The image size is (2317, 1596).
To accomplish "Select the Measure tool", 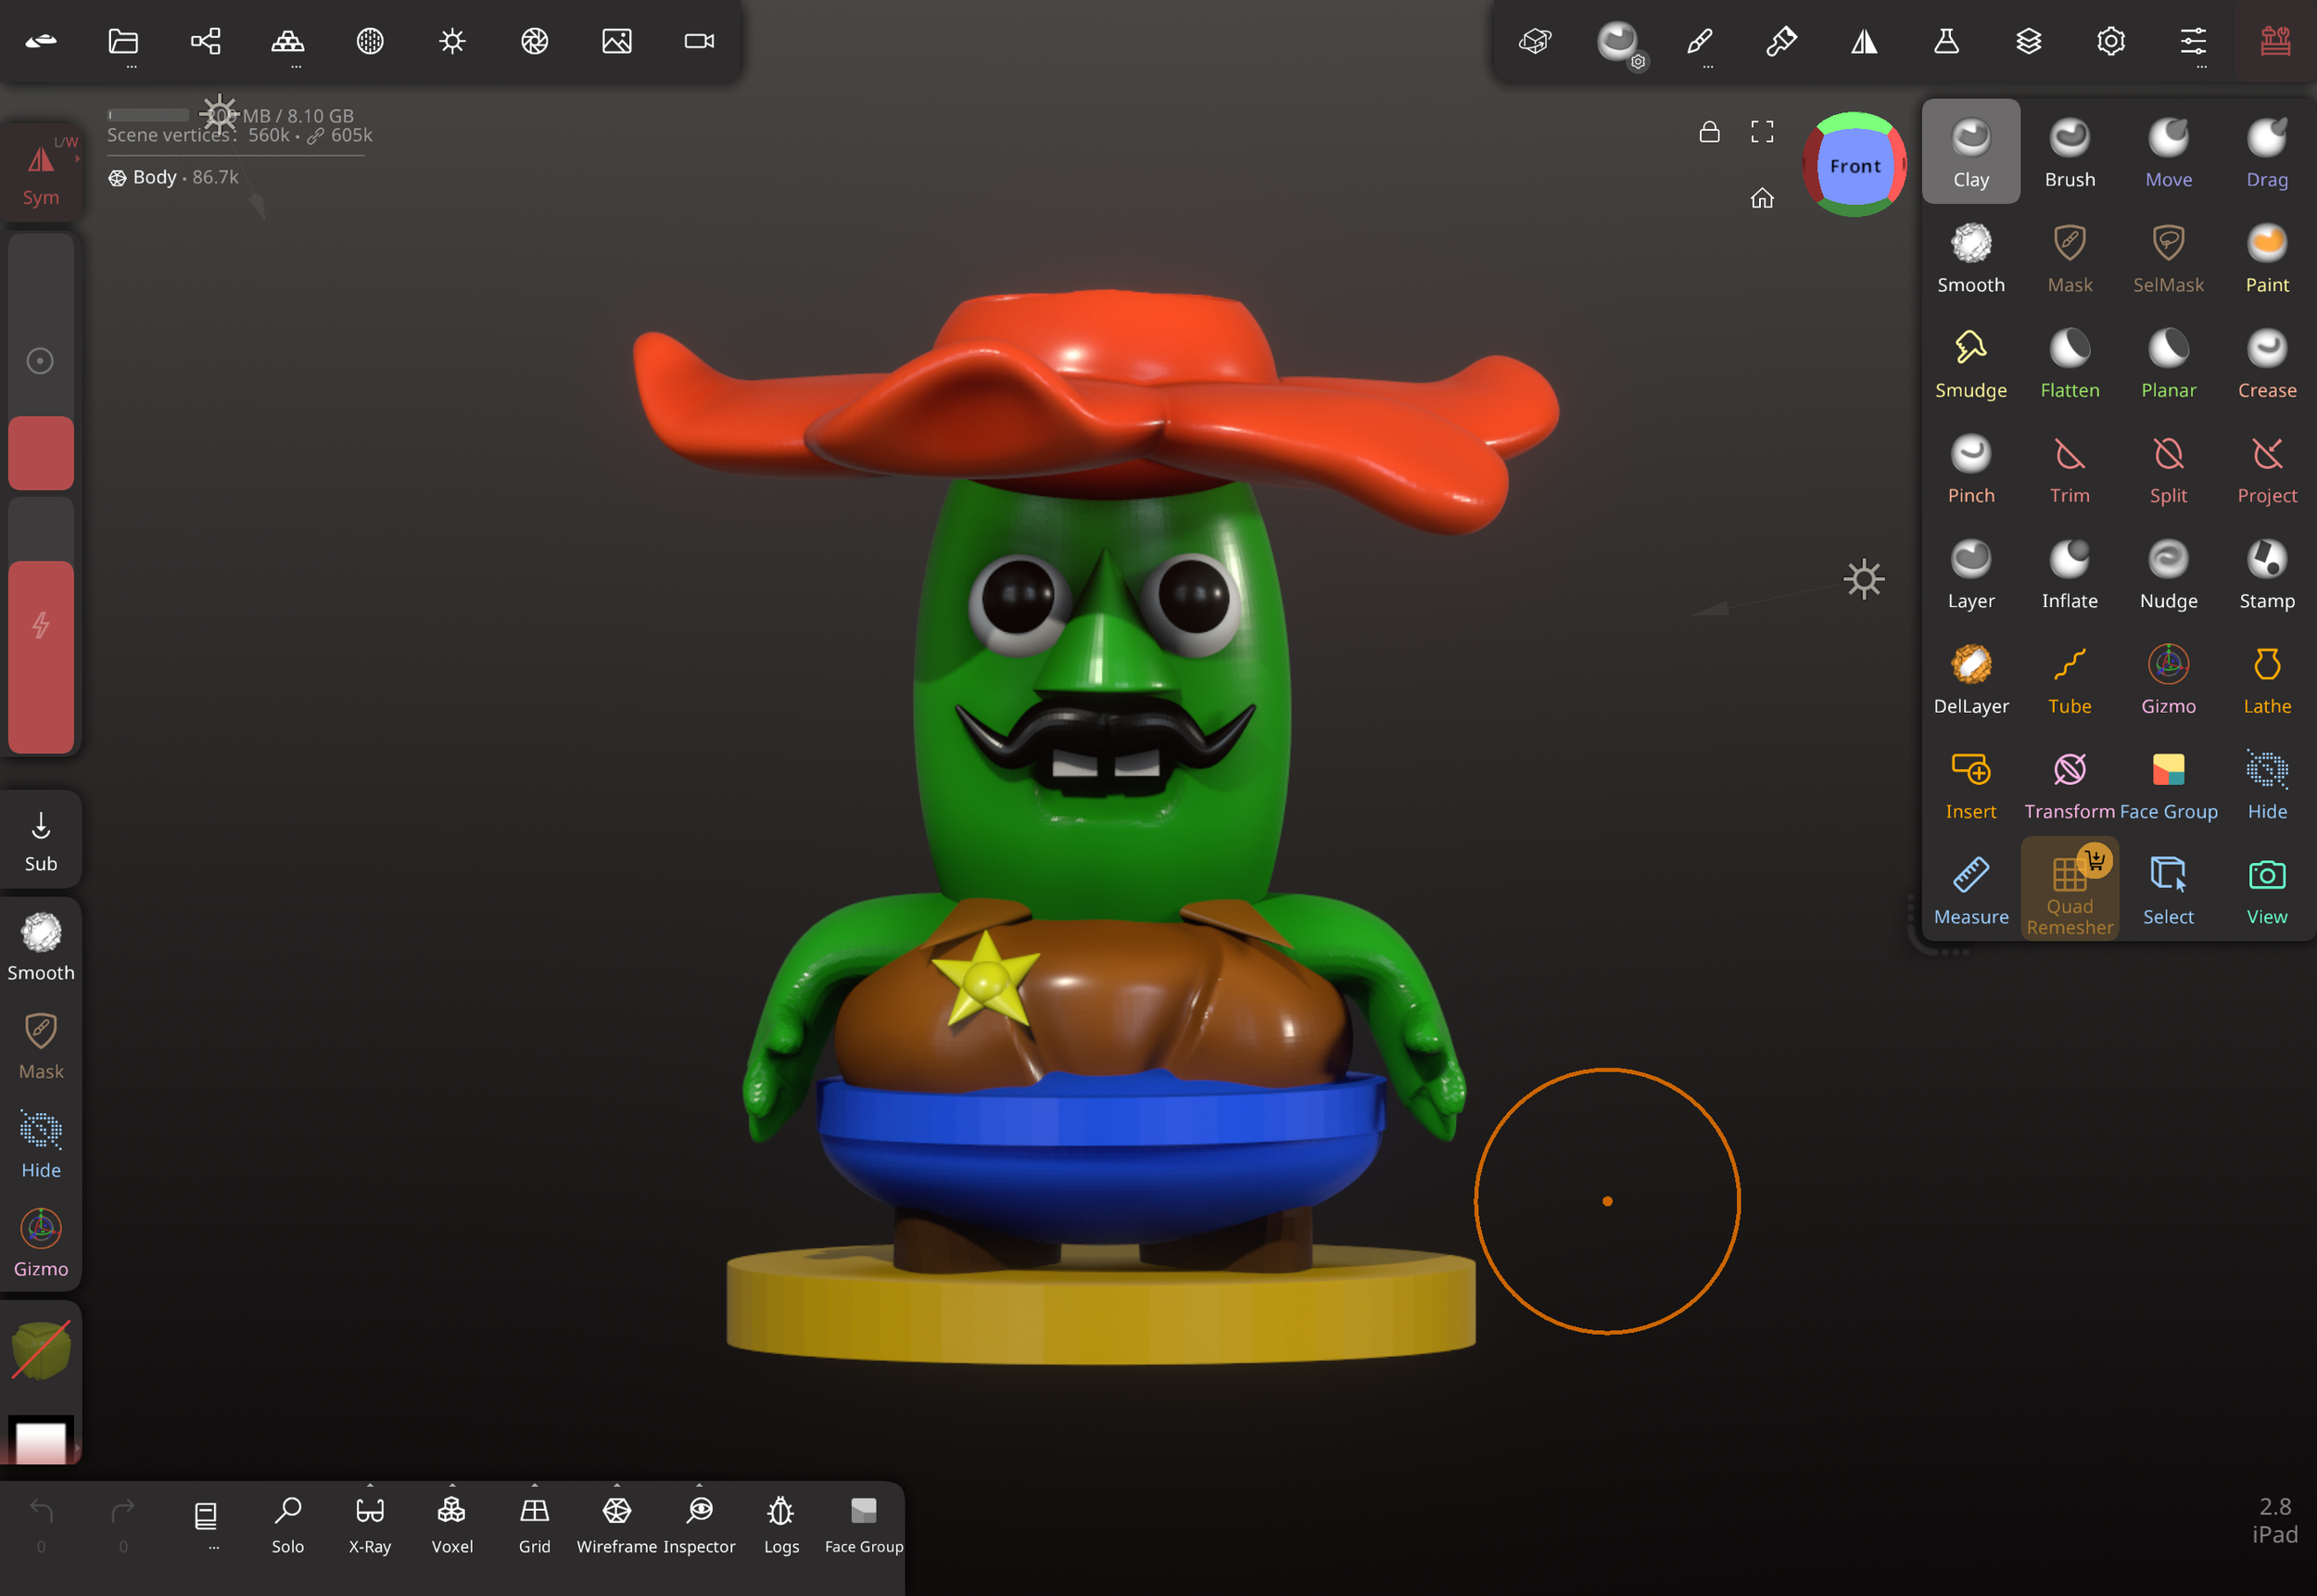I will pyautogui.click(x=1970, y=889).
